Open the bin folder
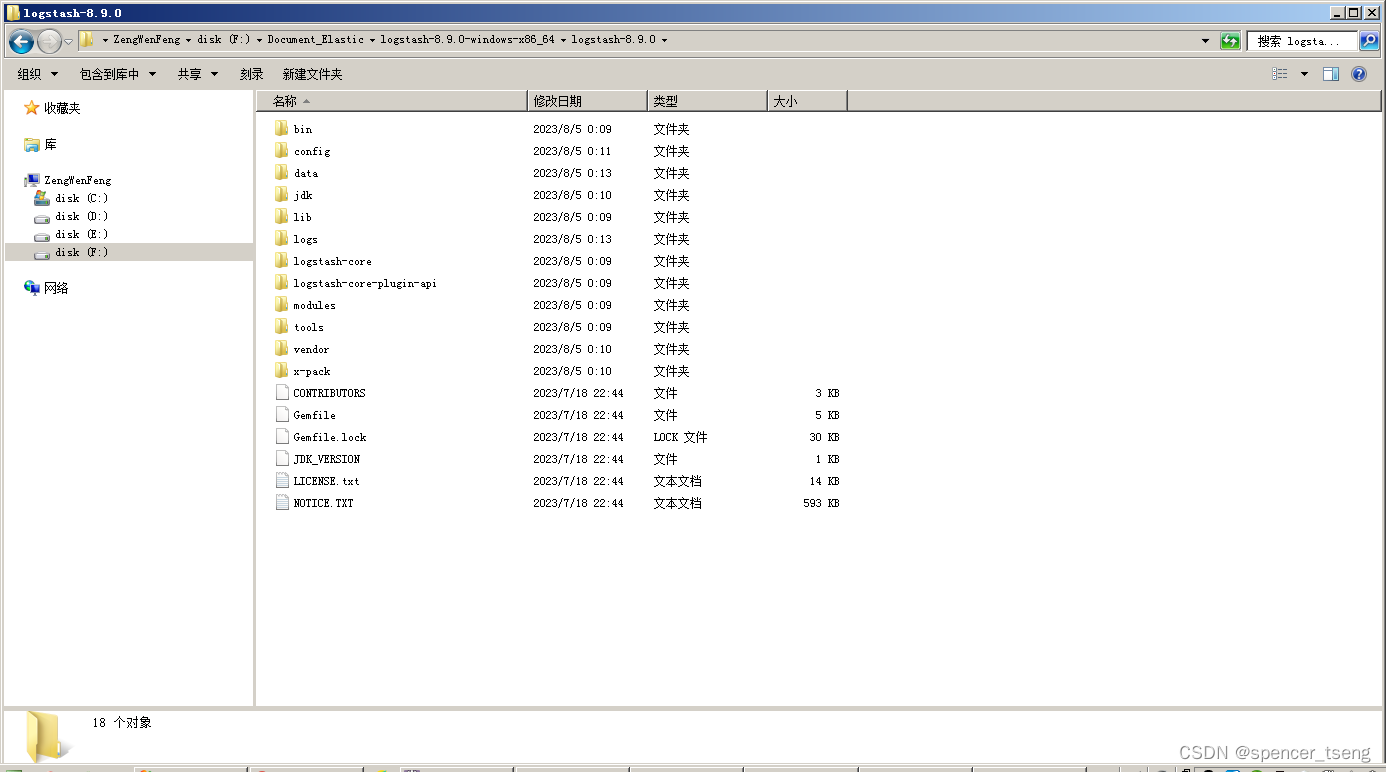Image resolution: width=1386 pixels, height=772 pixels. [303, 129]
